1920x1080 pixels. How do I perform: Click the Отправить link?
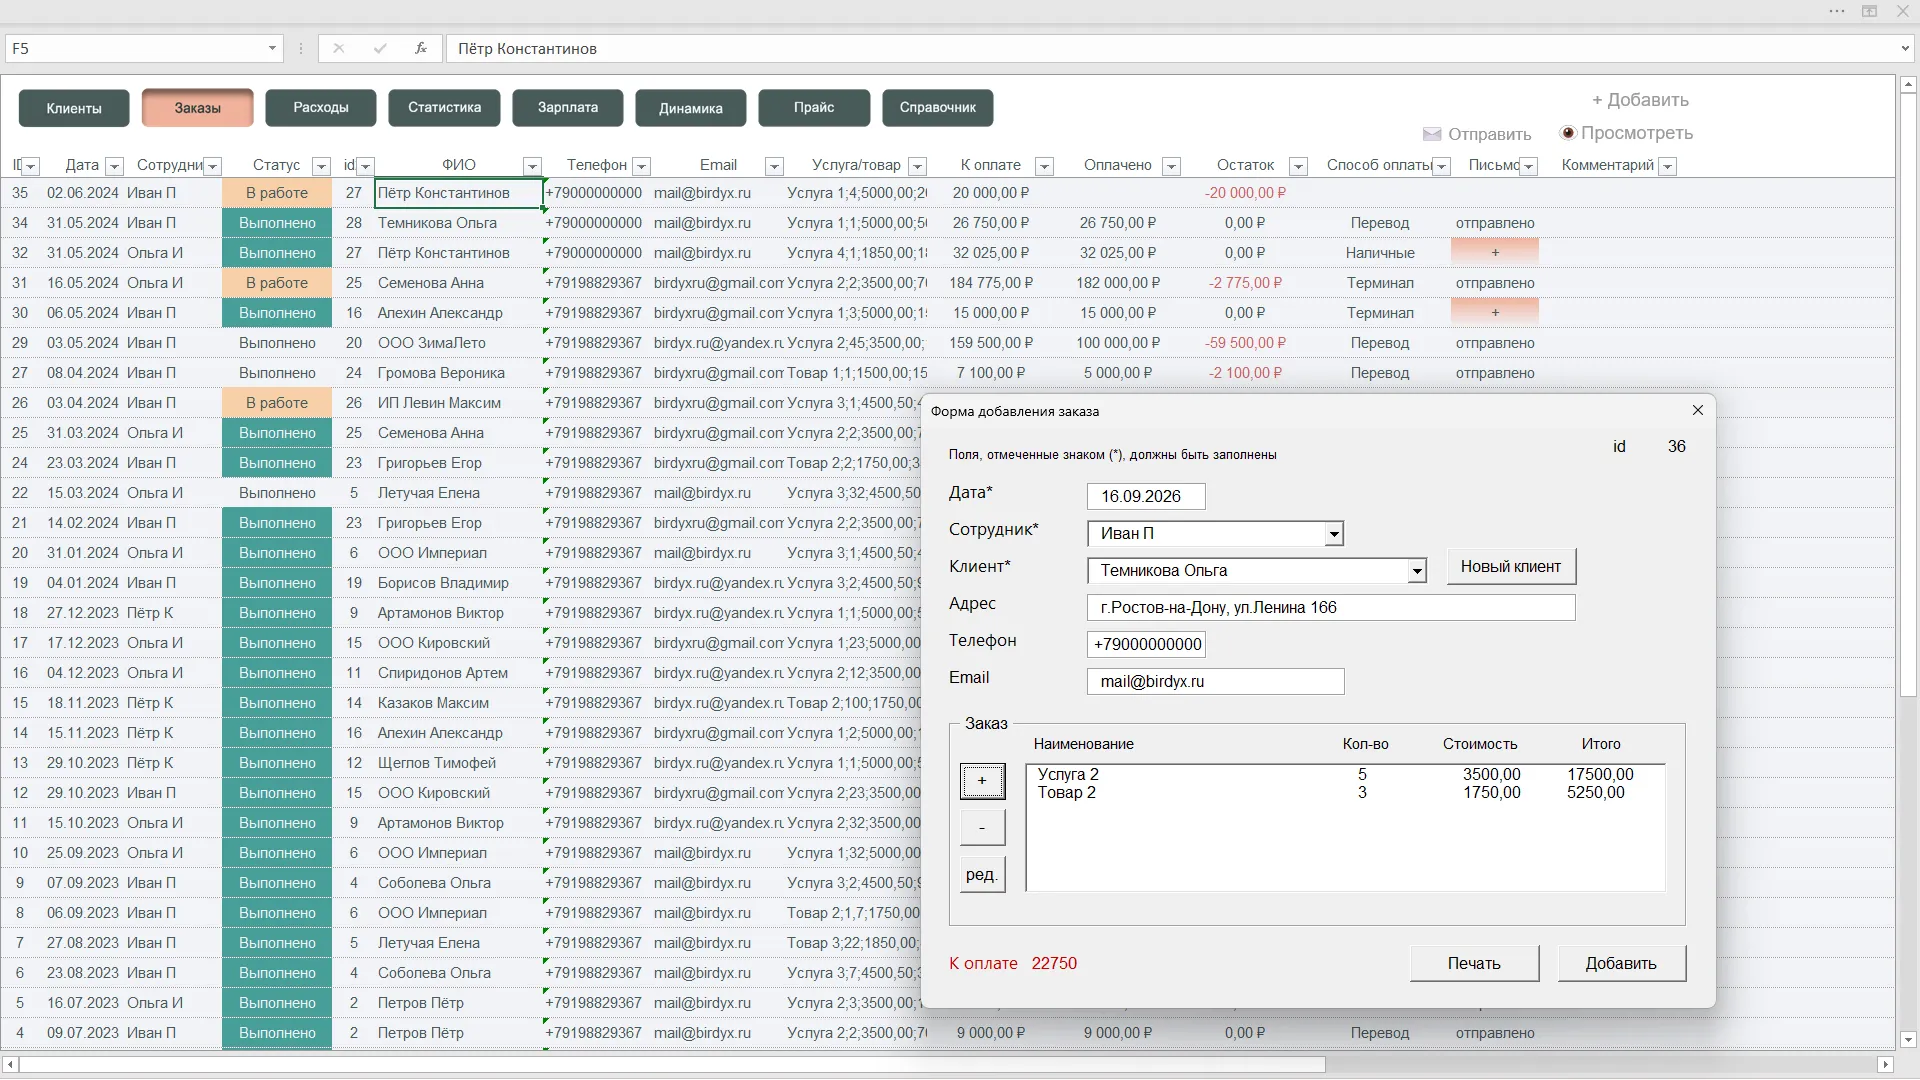click(1489, 134)
